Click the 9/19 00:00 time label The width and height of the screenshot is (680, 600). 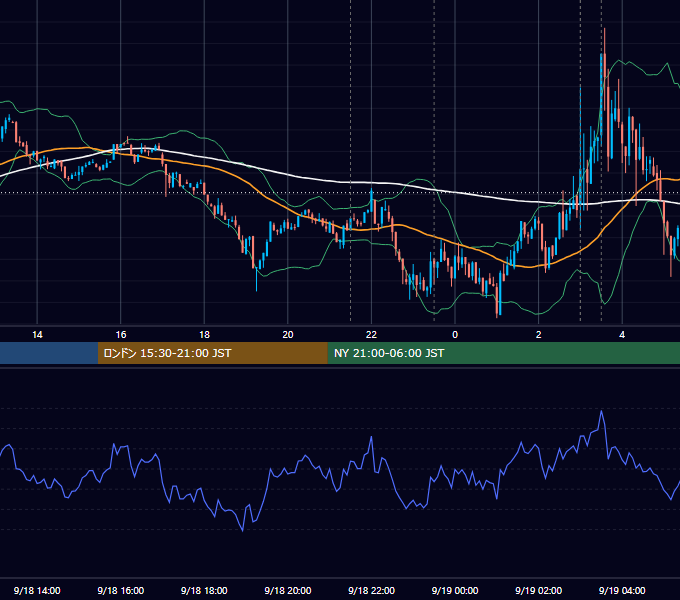pyautogui.click(x=455, y=590)
